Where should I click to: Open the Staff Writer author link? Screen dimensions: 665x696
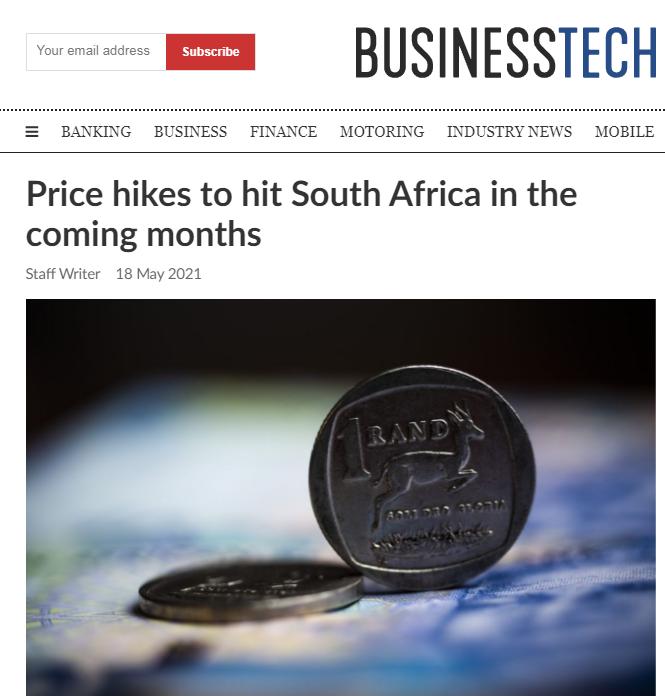[63, 274]
